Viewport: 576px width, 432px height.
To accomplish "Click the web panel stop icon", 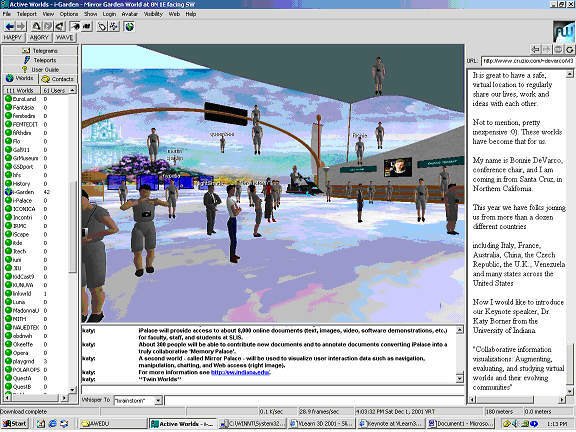I will point(558,49).
